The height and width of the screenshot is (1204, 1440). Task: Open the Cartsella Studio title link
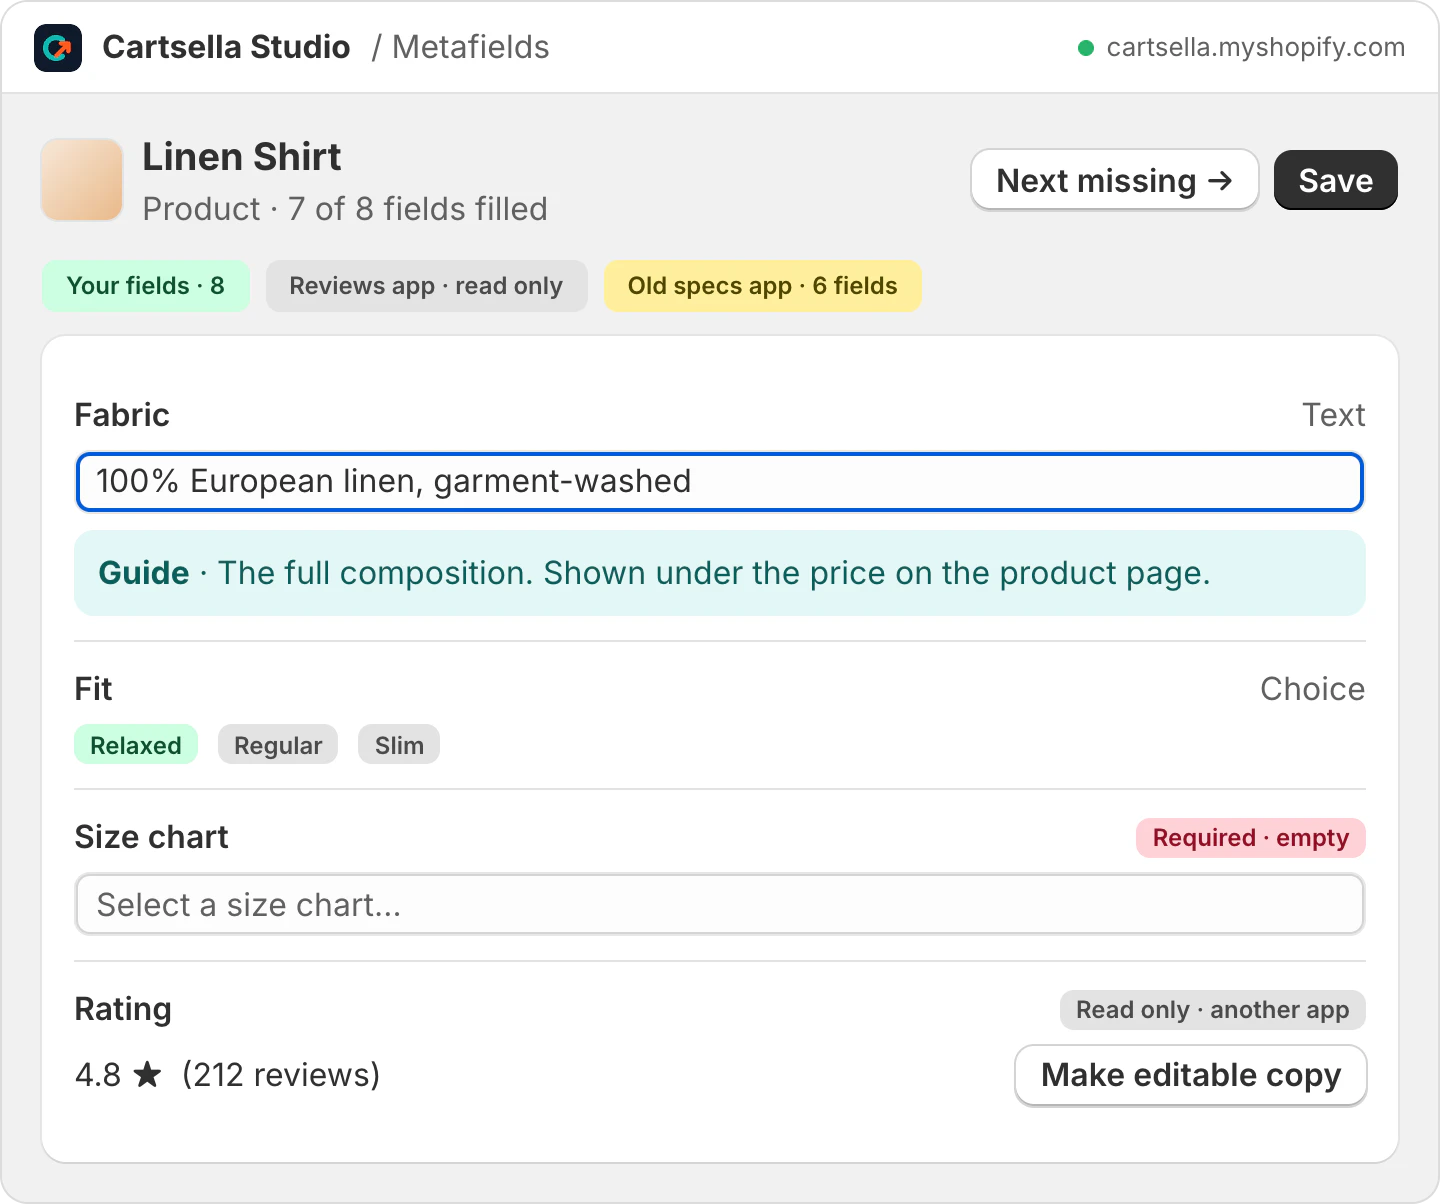[226, 47]
